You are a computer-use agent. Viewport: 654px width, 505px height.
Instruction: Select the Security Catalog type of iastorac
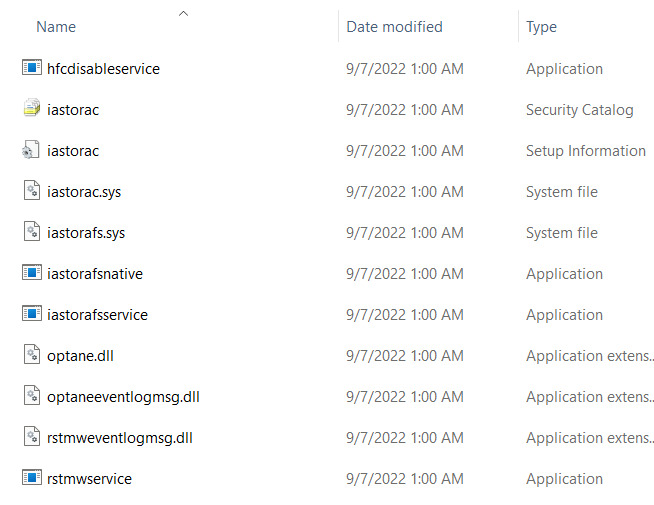tap(579, 110)
